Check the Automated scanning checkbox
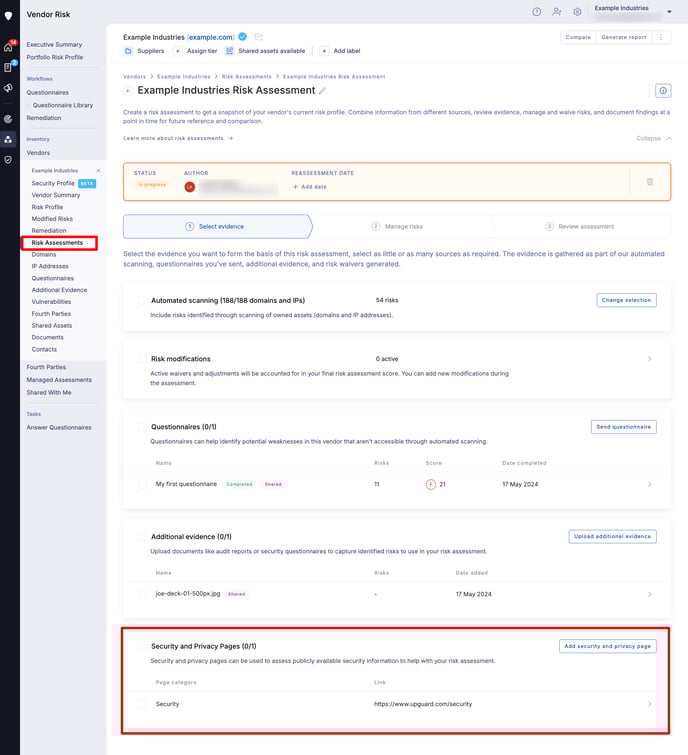The height and width of the screenshot is (755, 688). pos(143,300)
